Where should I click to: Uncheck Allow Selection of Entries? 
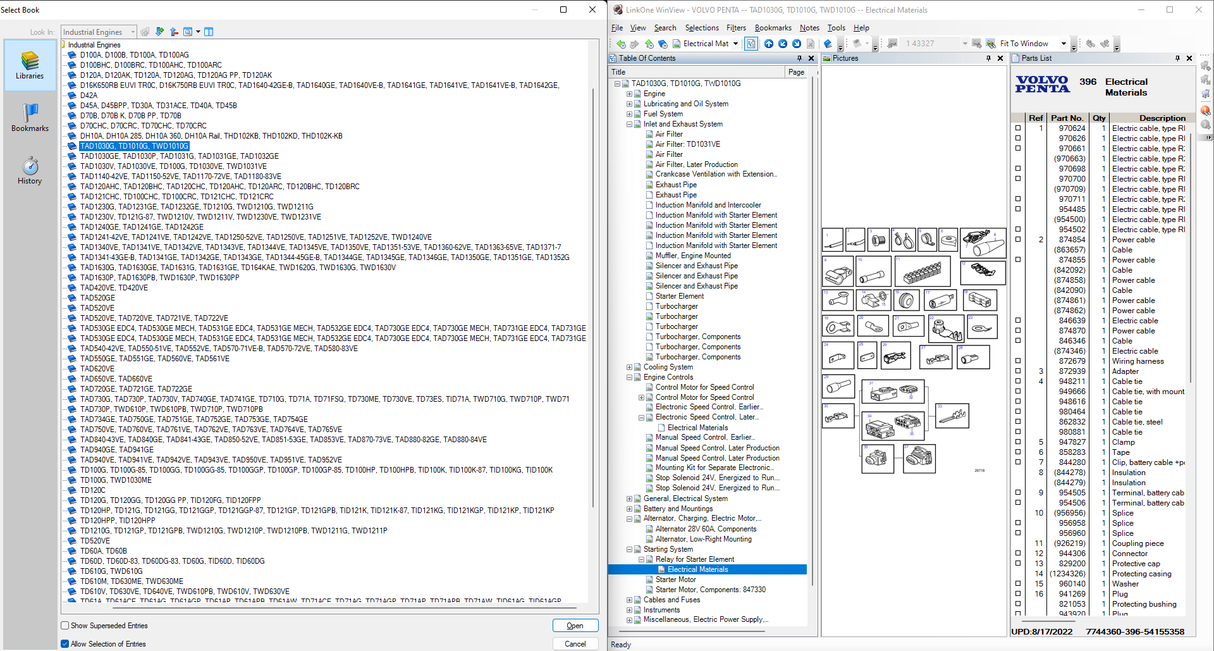pyautogui.click(x=66, y=644)
